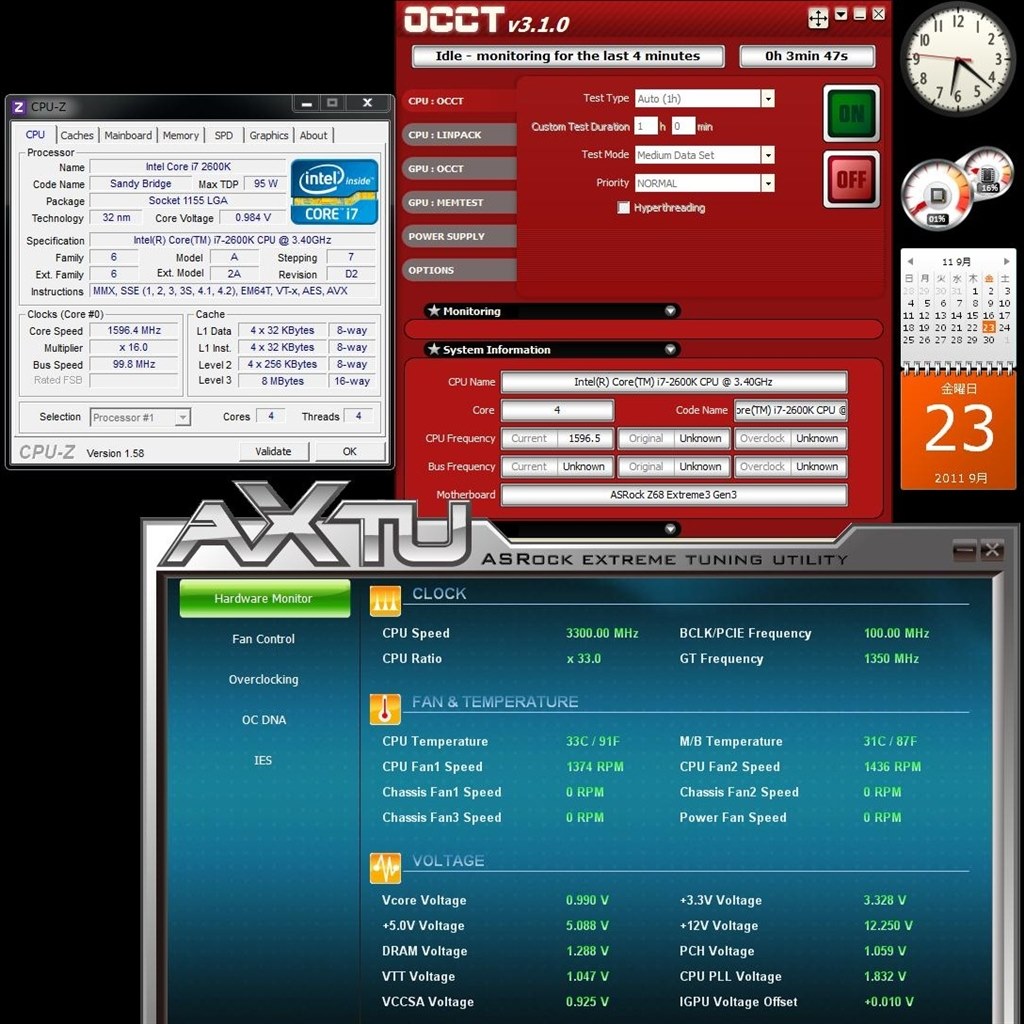Open the OCCT title bar dropdown arrow

(841, 14)
